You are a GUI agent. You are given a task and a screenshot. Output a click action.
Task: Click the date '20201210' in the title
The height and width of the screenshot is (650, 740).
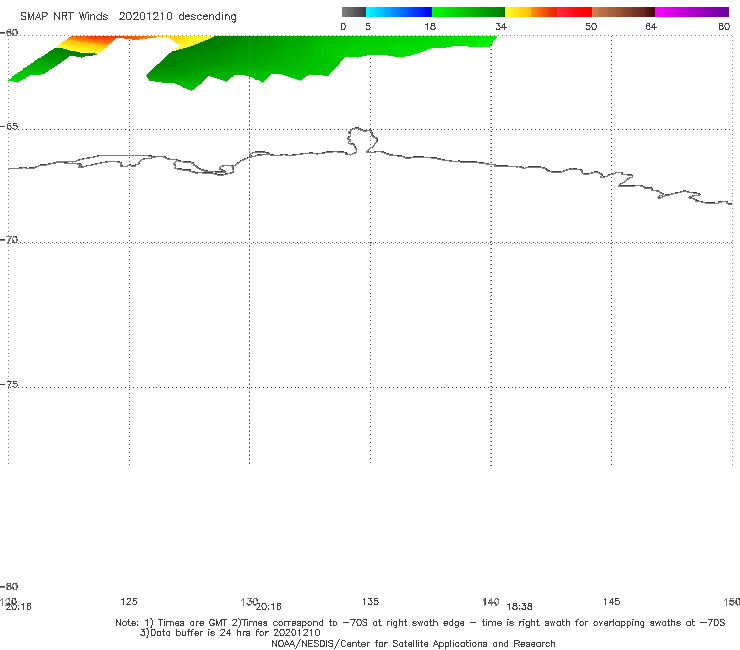[x=145, y=16]
